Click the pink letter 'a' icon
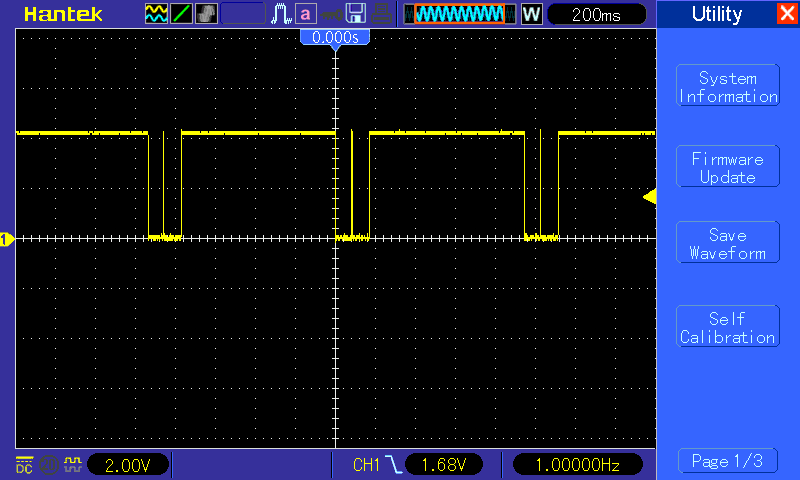Viewport: 800px width, 480px height. [x=306, y=14]
